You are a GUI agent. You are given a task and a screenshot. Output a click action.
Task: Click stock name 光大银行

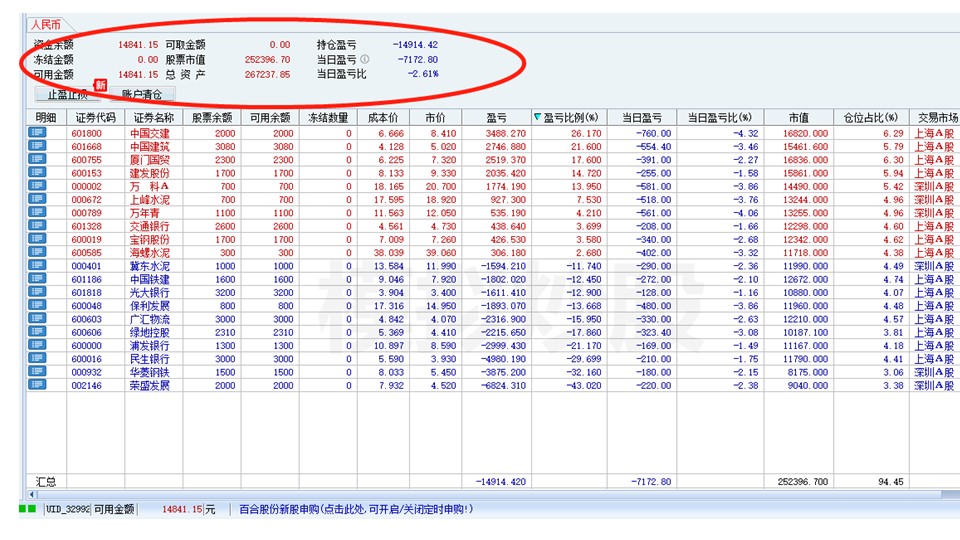coord(149,293)
